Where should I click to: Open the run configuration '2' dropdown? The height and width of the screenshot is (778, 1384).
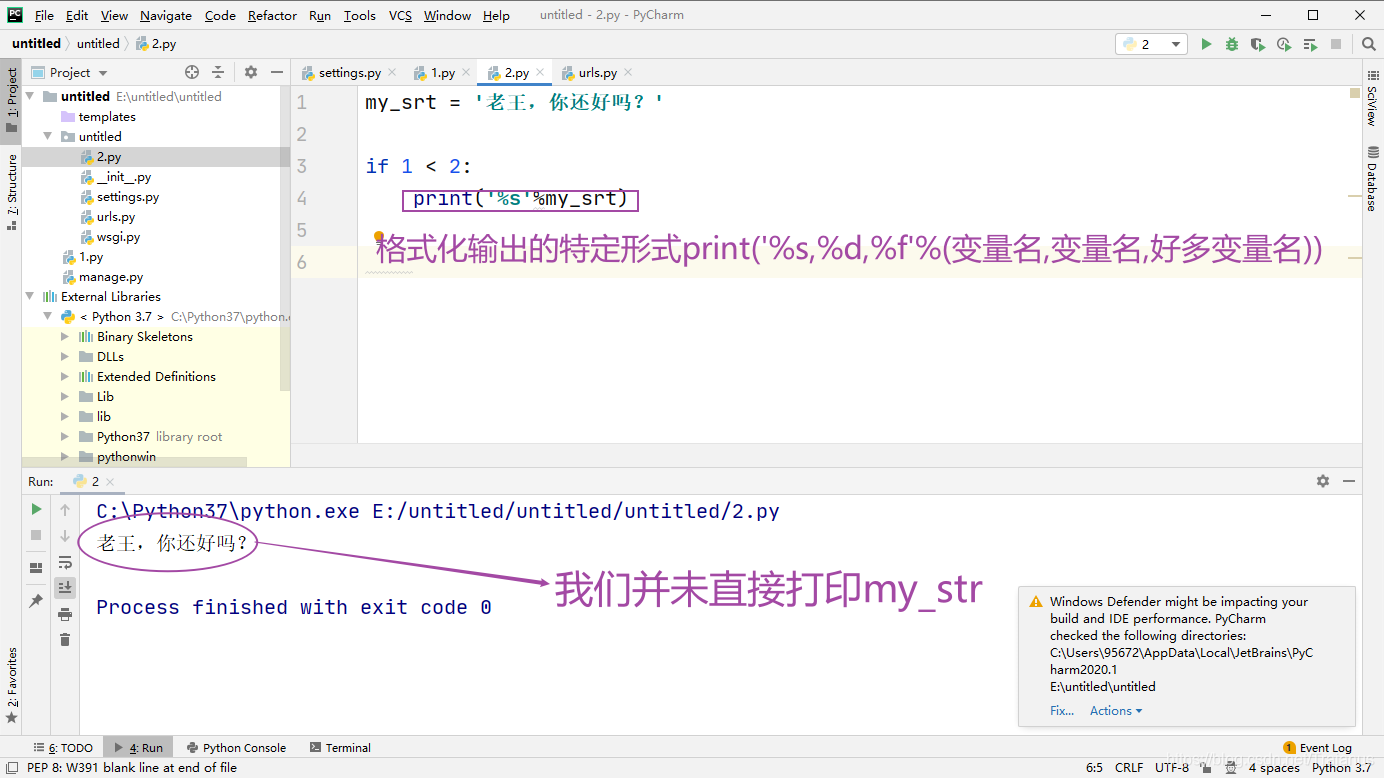tap(1152, 44)
